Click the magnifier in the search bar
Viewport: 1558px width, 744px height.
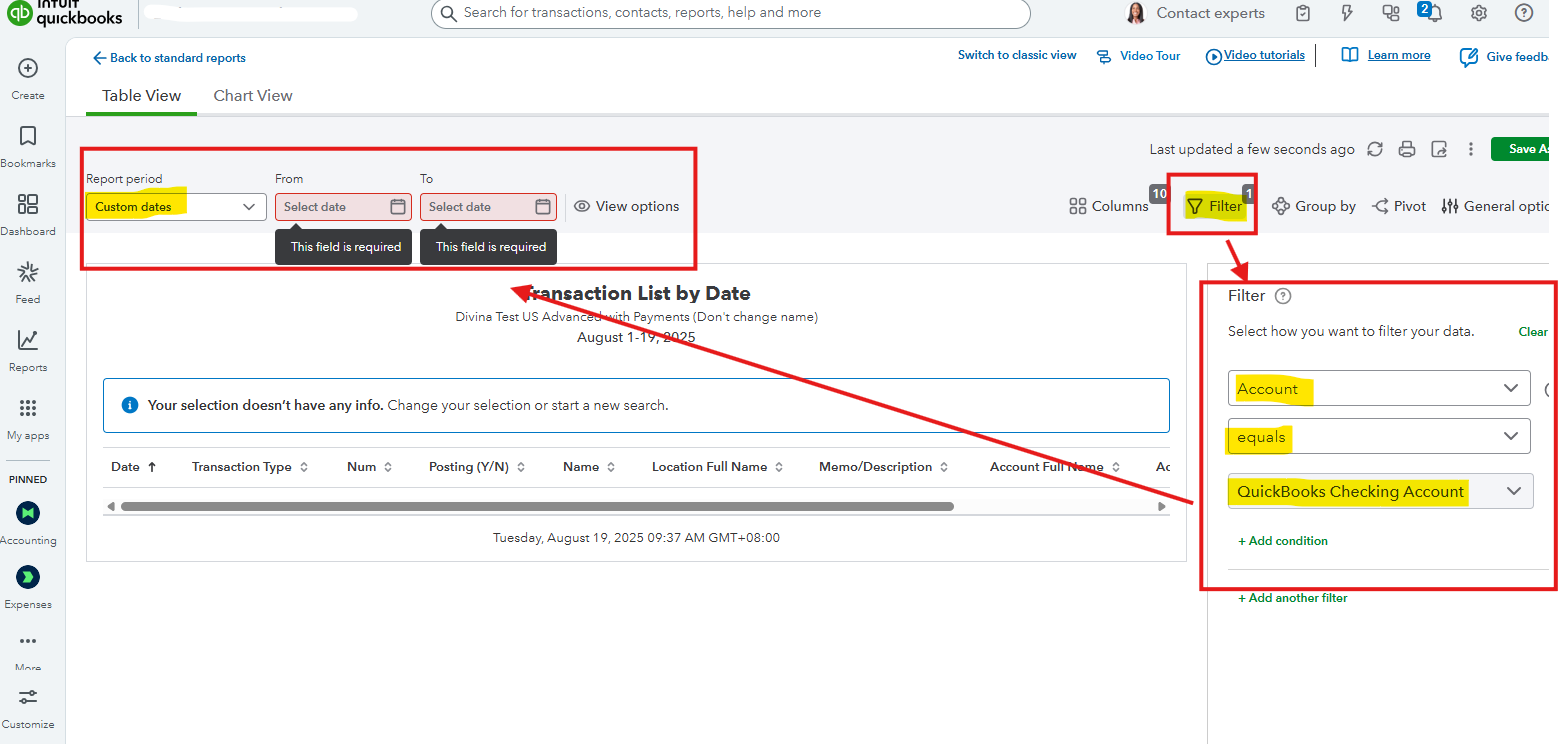pos(450,13)
